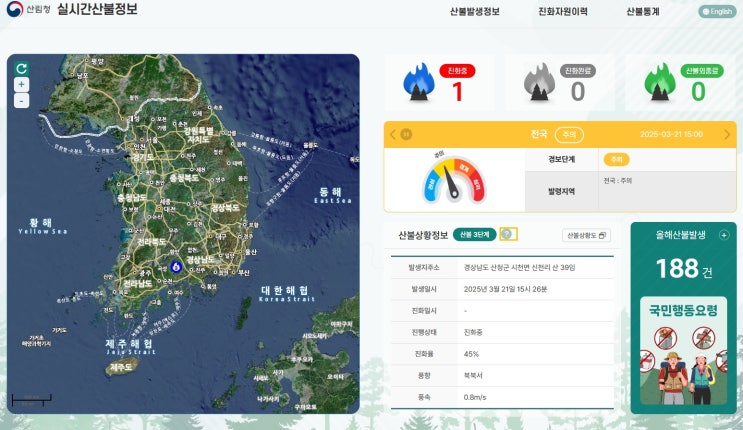Click the 풍속 value 0.8m/s
This screenshot has width=743, height=430.
tap(475, 397)
